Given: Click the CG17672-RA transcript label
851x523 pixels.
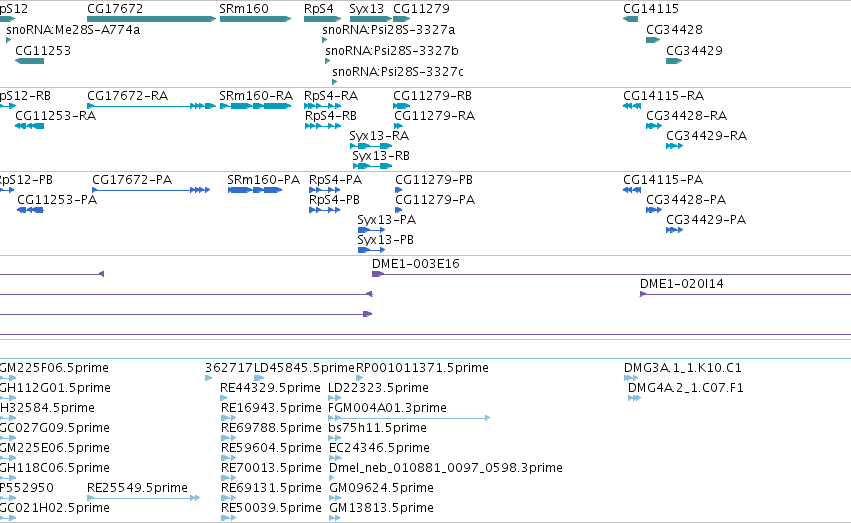Looking at the screenshot, I should [128, 95].
